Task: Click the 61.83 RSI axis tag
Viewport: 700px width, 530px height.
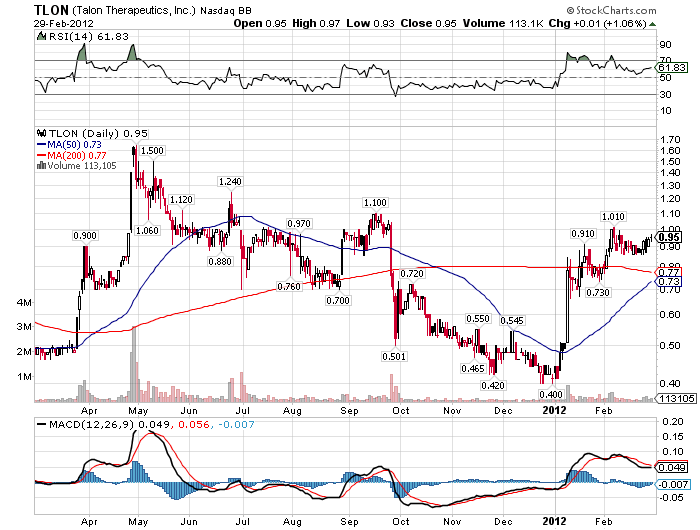Action: pos(671,67)
